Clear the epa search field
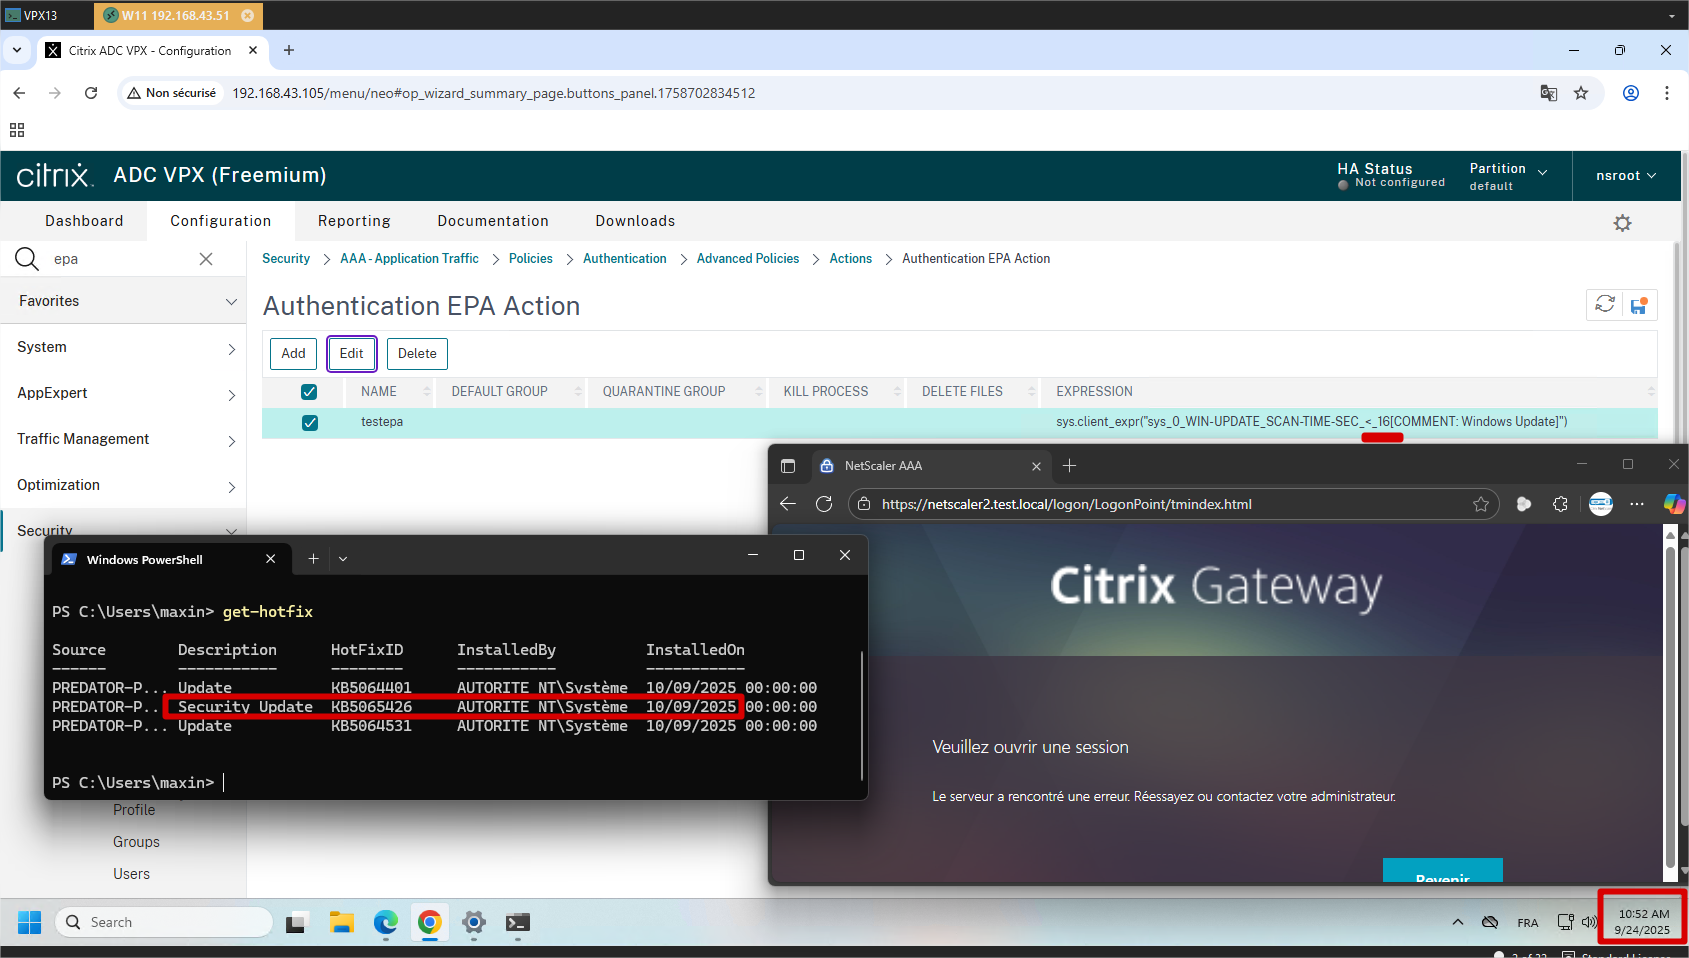 [x=206, y=259]
